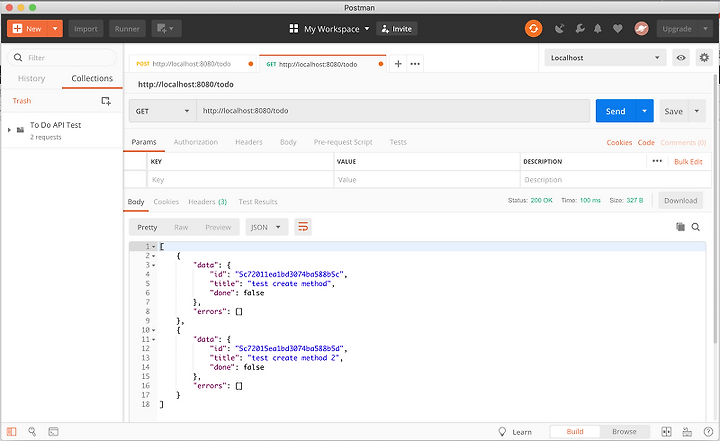Screen dimensions: 720x441
Task: Open keyboard shortcuts icon
Action: (687, 431)
